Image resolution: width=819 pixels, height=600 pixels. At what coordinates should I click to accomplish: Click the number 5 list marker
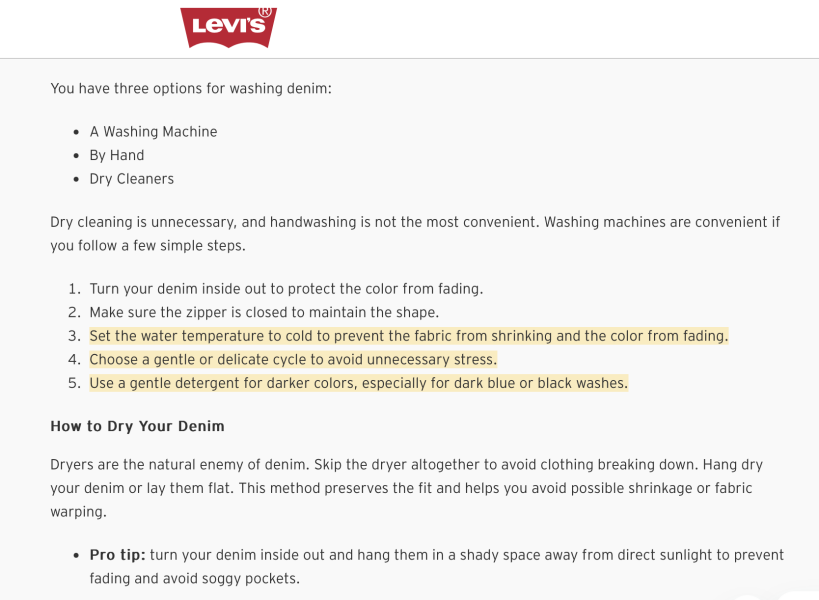coord(74,383)
